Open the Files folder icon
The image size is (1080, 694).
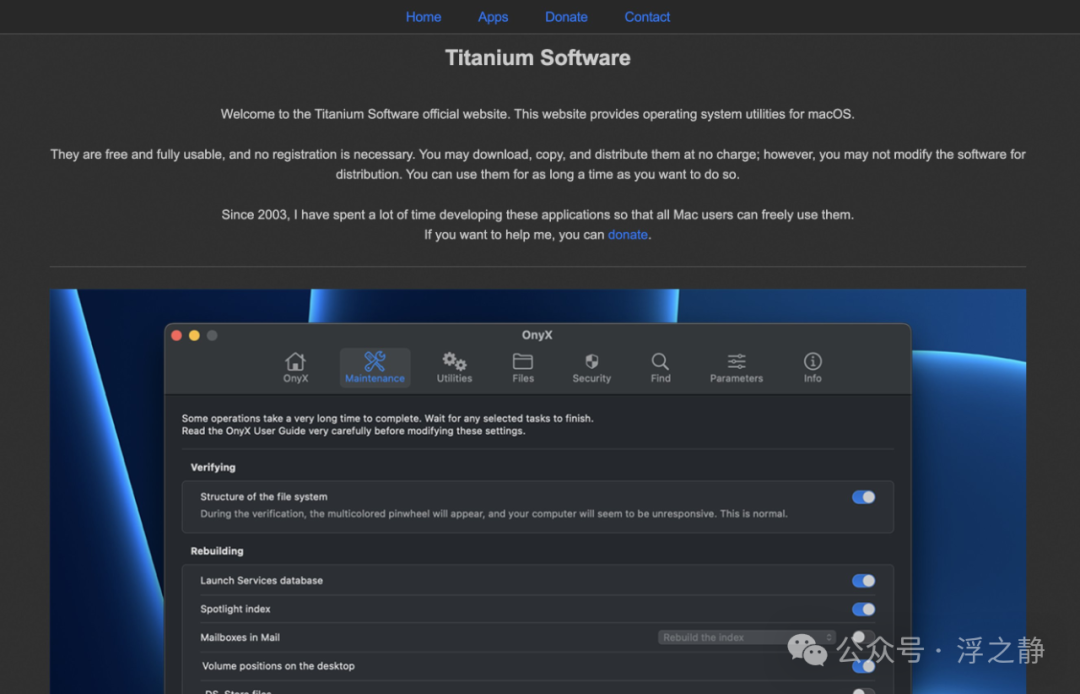coord(523,368)
